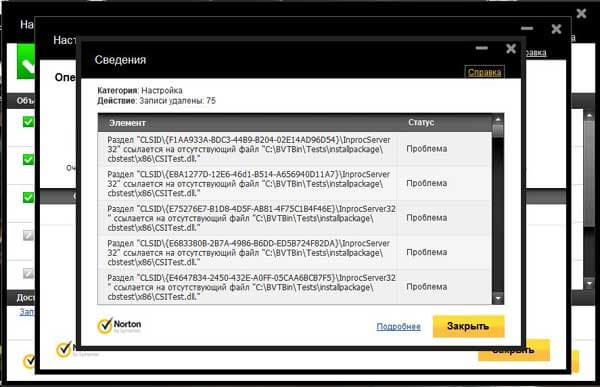Toggle lowest green checkbox in rear window

[x=28, y=198]
